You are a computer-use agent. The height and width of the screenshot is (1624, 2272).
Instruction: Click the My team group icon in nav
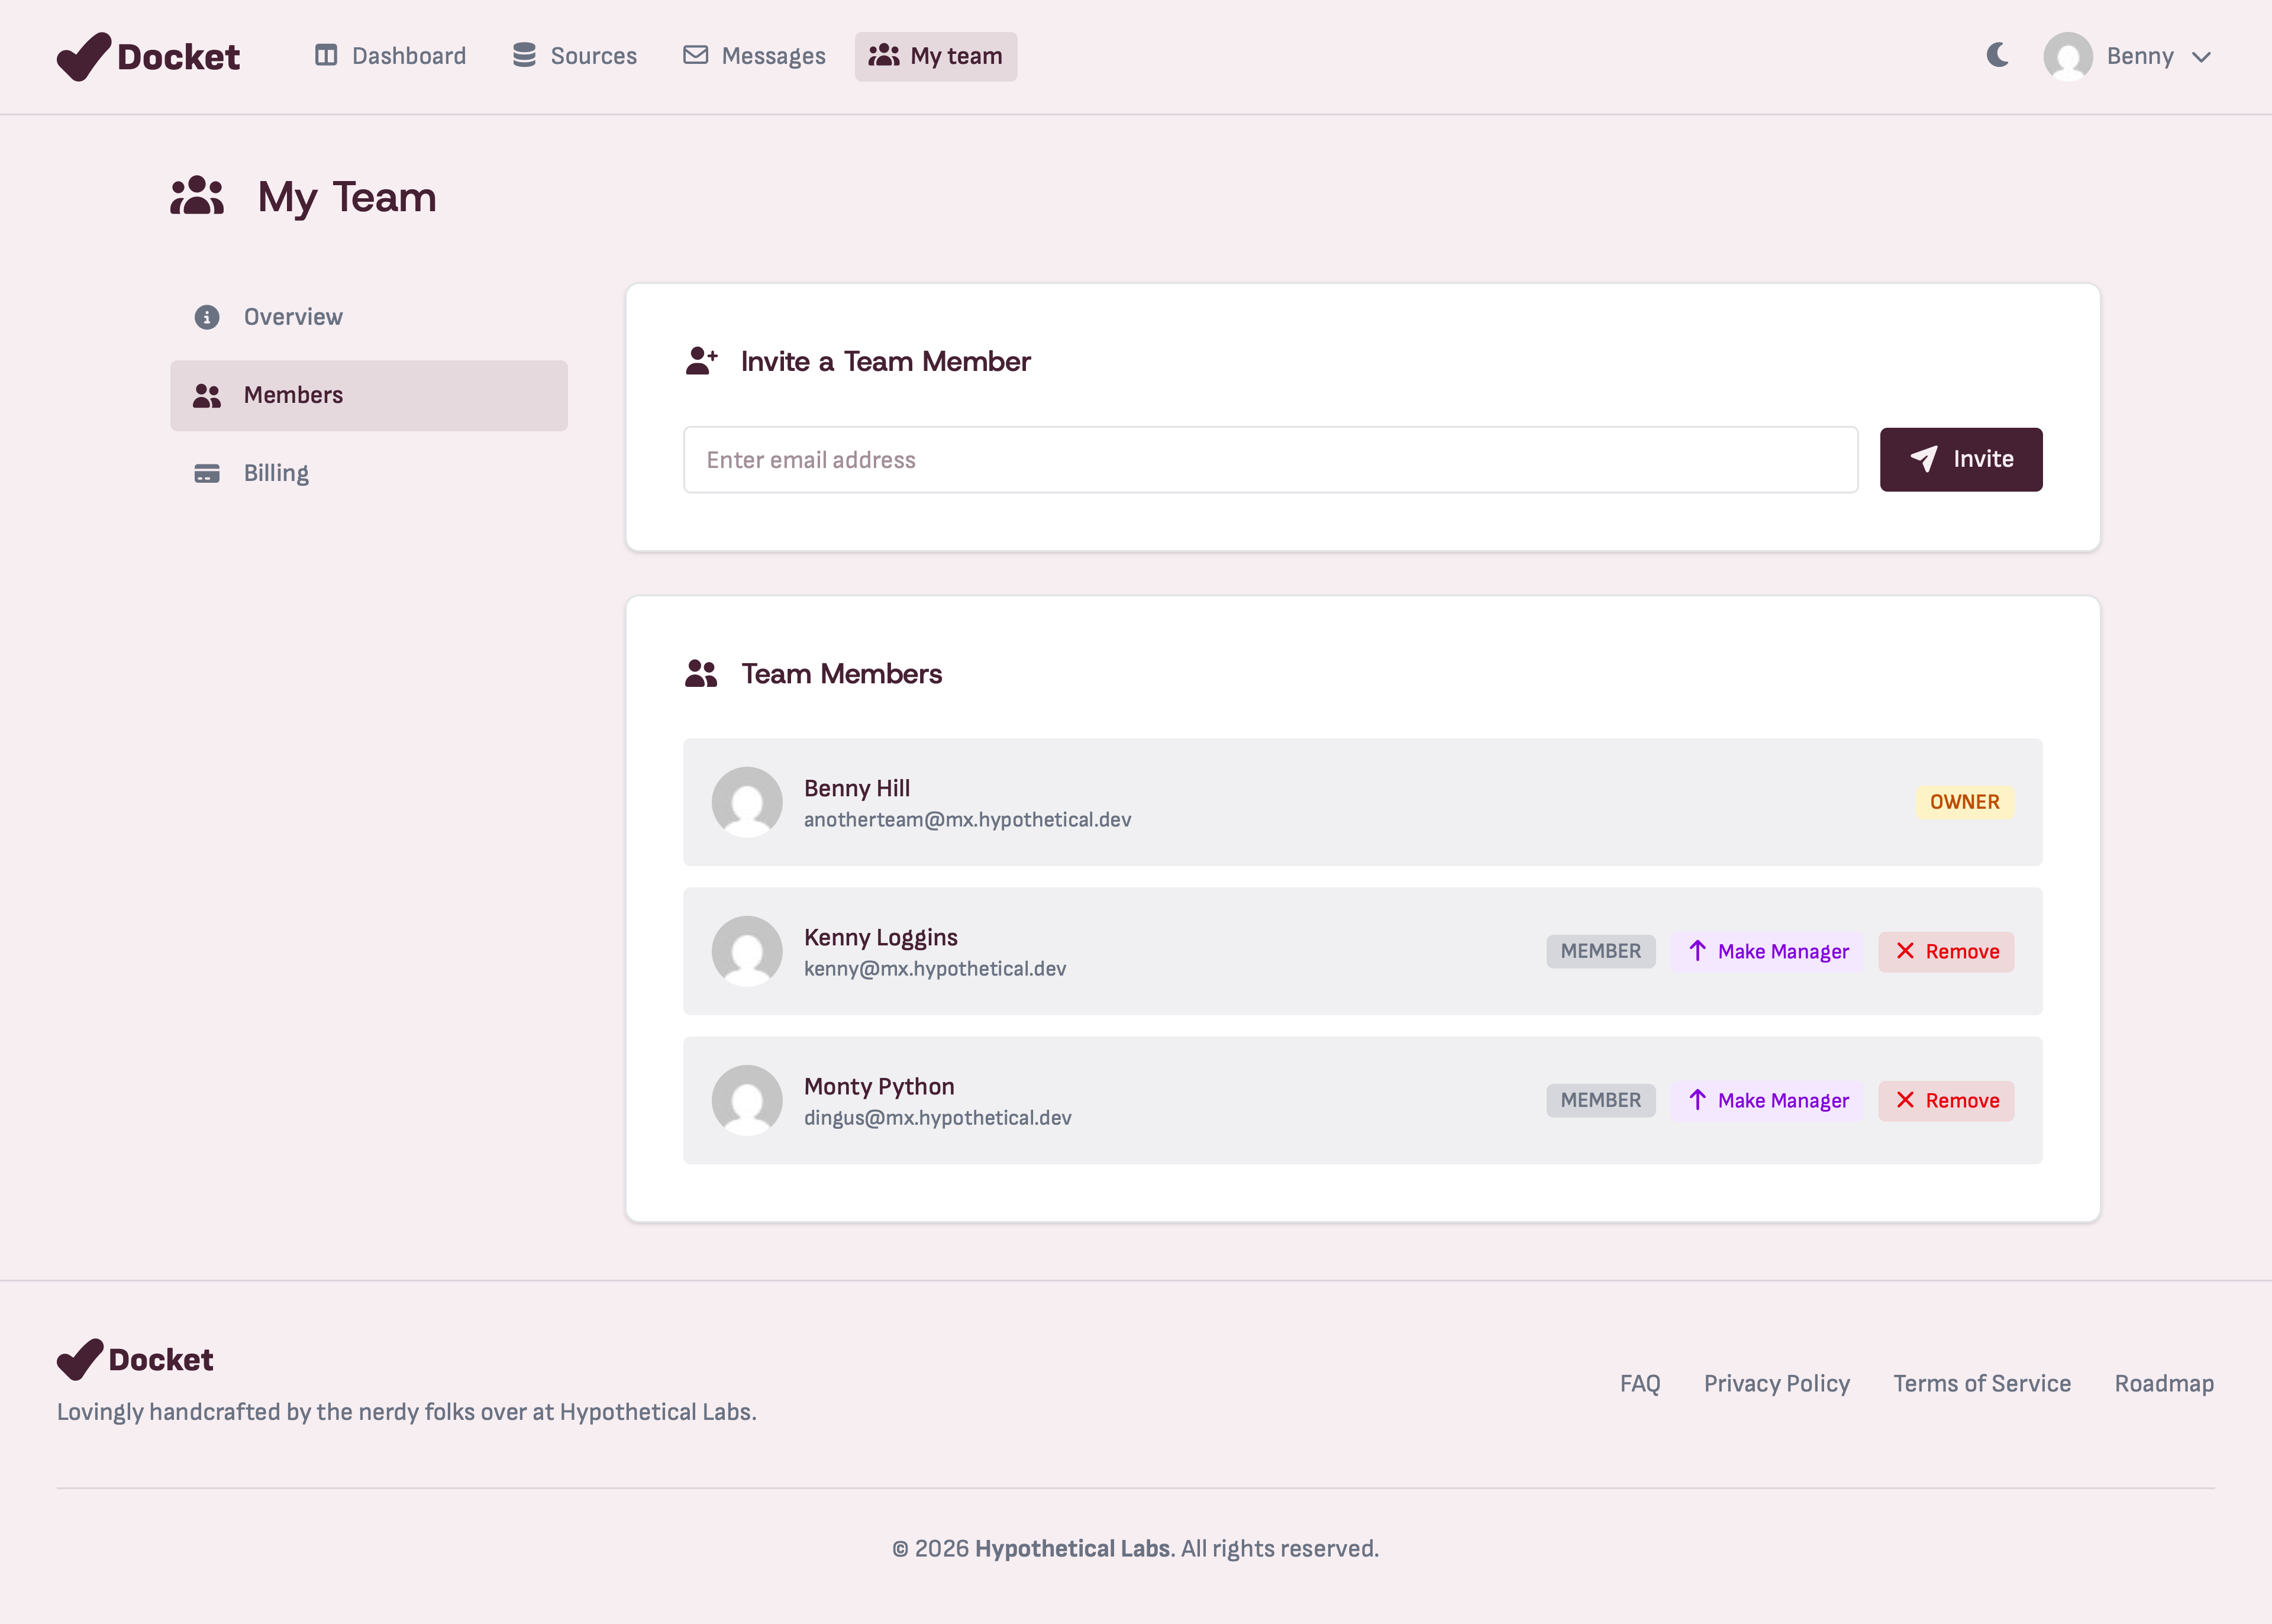click(883, 55)
